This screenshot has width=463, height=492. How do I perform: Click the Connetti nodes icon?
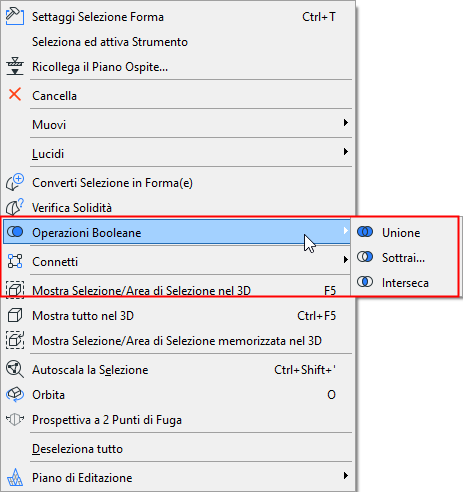click(15, 261)
